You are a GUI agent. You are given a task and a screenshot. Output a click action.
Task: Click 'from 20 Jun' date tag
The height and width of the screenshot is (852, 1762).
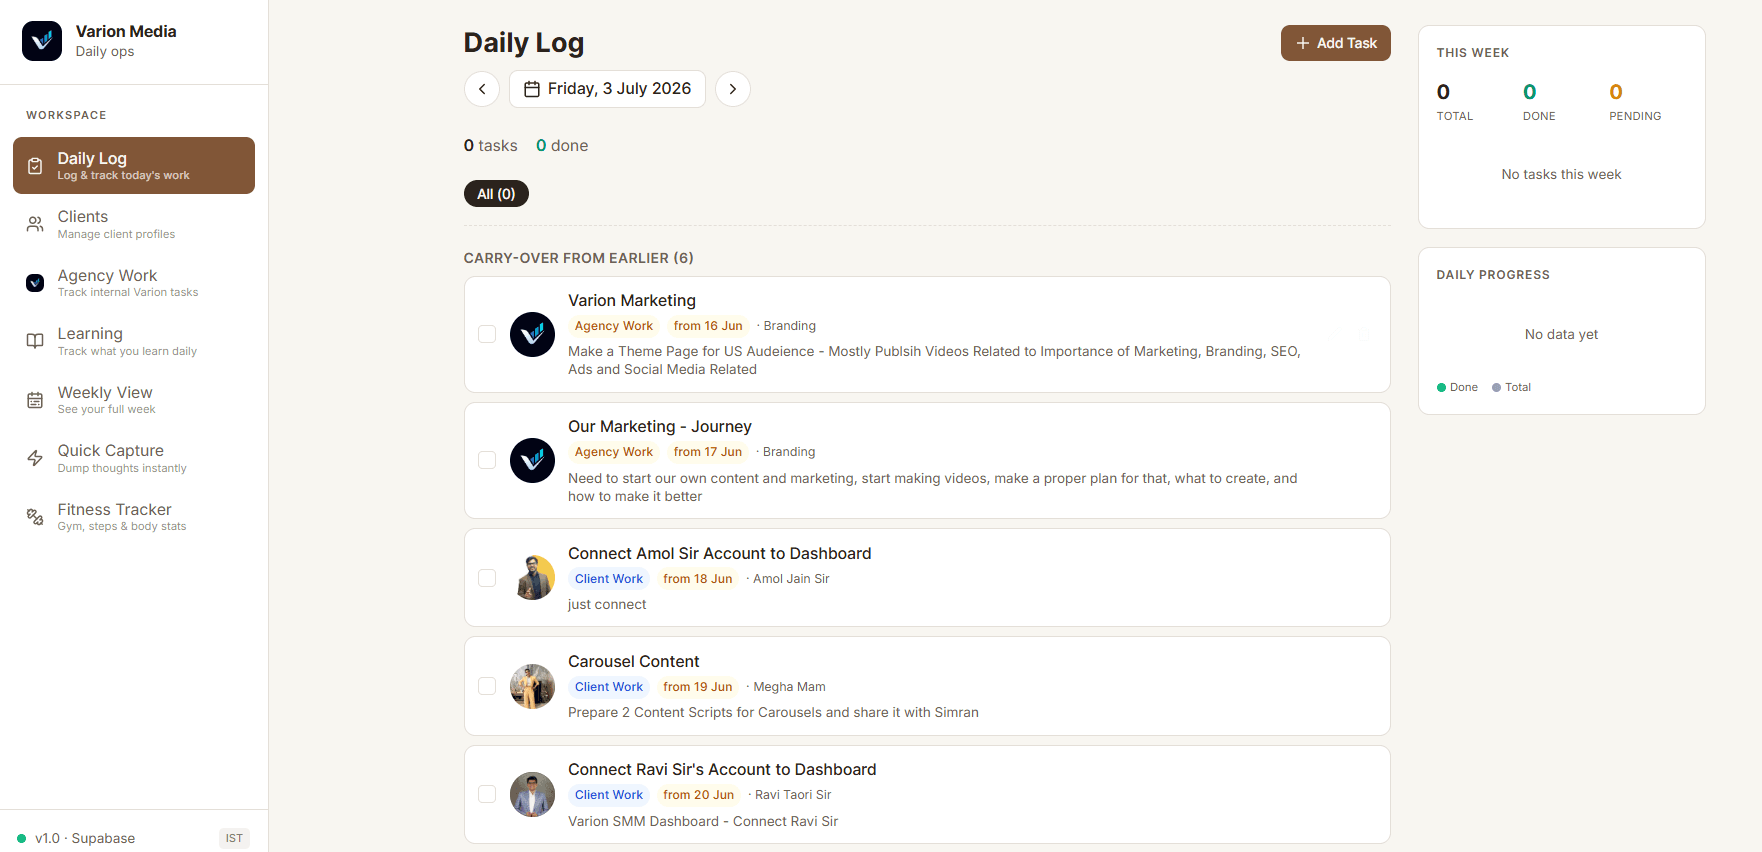click(699, 795)
